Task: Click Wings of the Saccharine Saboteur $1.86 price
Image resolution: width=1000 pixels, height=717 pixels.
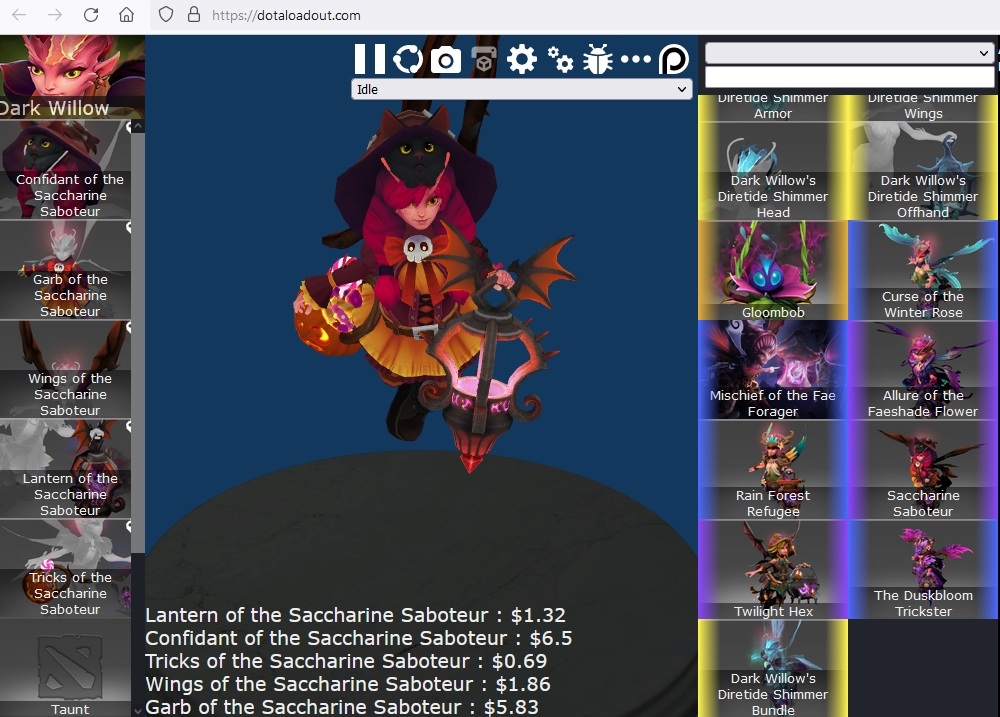Action: [348, 684]
